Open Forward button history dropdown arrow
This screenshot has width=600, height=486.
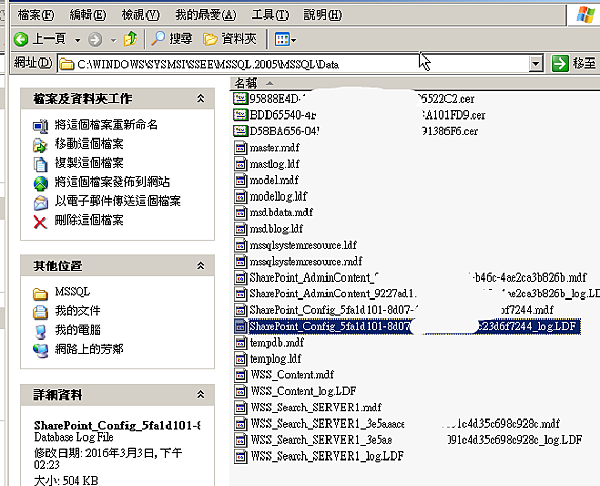point(113,40)
